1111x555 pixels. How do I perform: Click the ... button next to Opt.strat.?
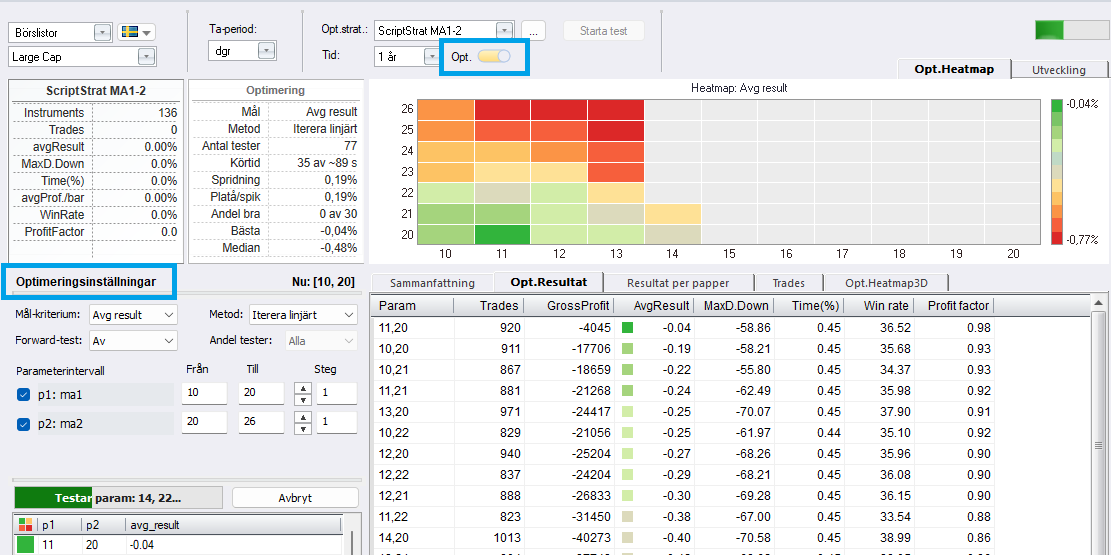click(x=533, y=31)
